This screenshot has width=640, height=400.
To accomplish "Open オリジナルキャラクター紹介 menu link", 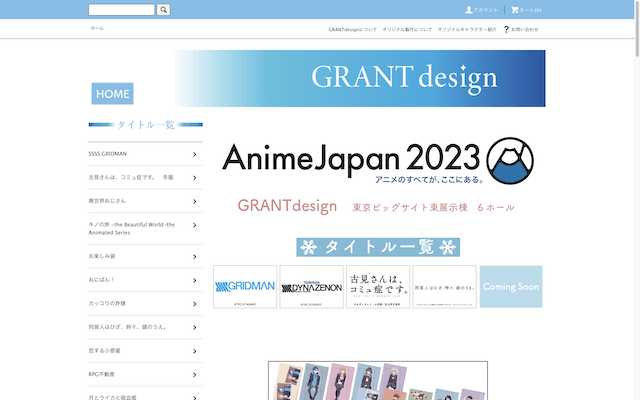I will click(x=467, y=29).
